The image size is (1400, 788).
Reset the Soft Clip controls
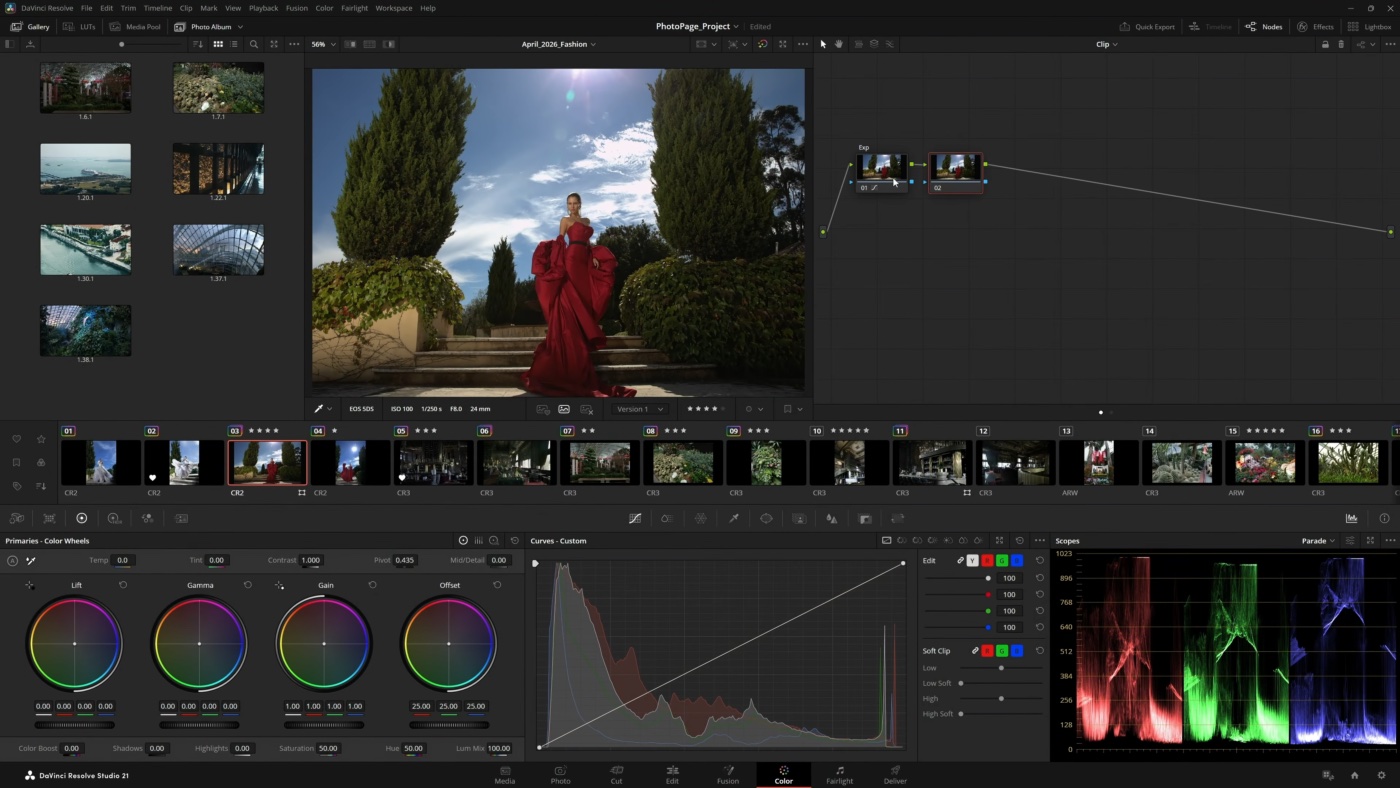1039,651
